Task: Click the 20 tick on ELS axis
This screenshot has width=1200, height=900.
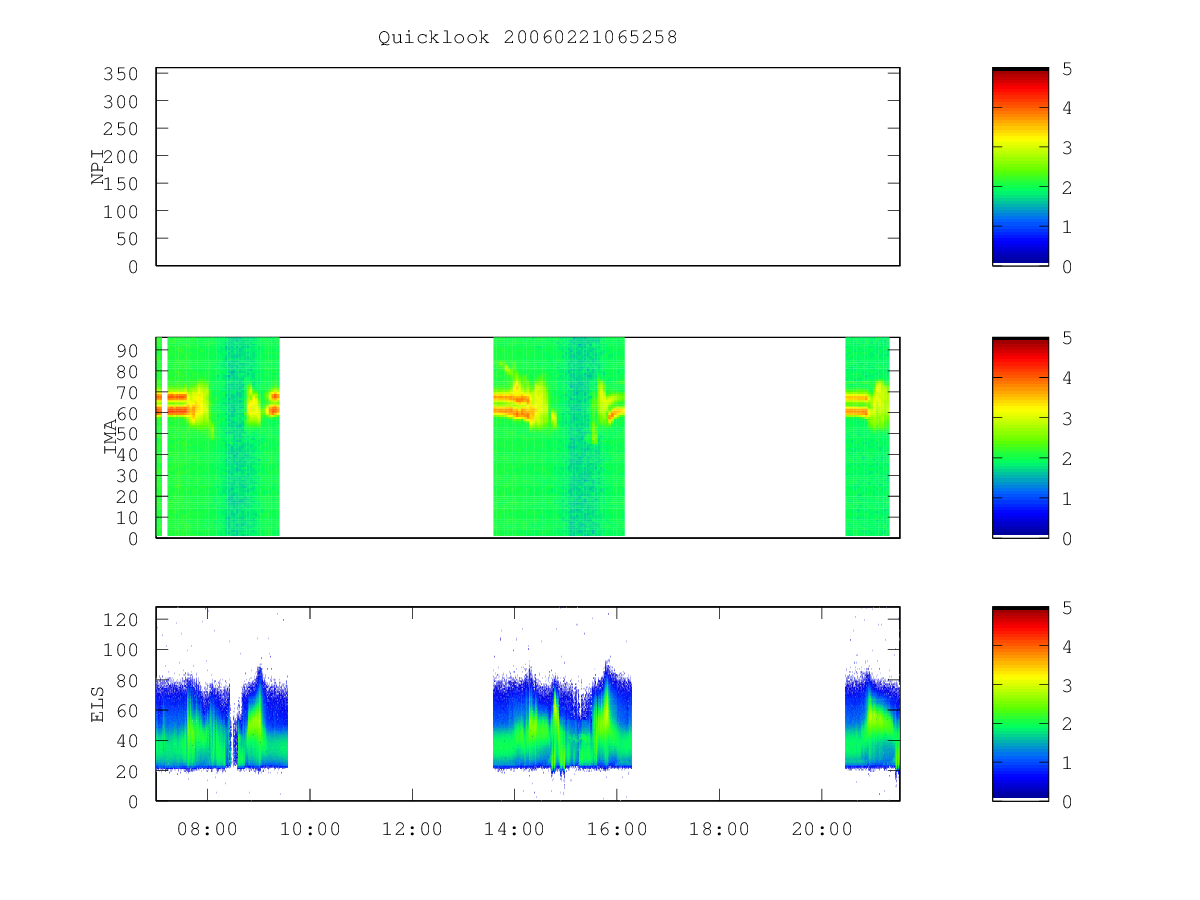Action: tap(128, 772)
